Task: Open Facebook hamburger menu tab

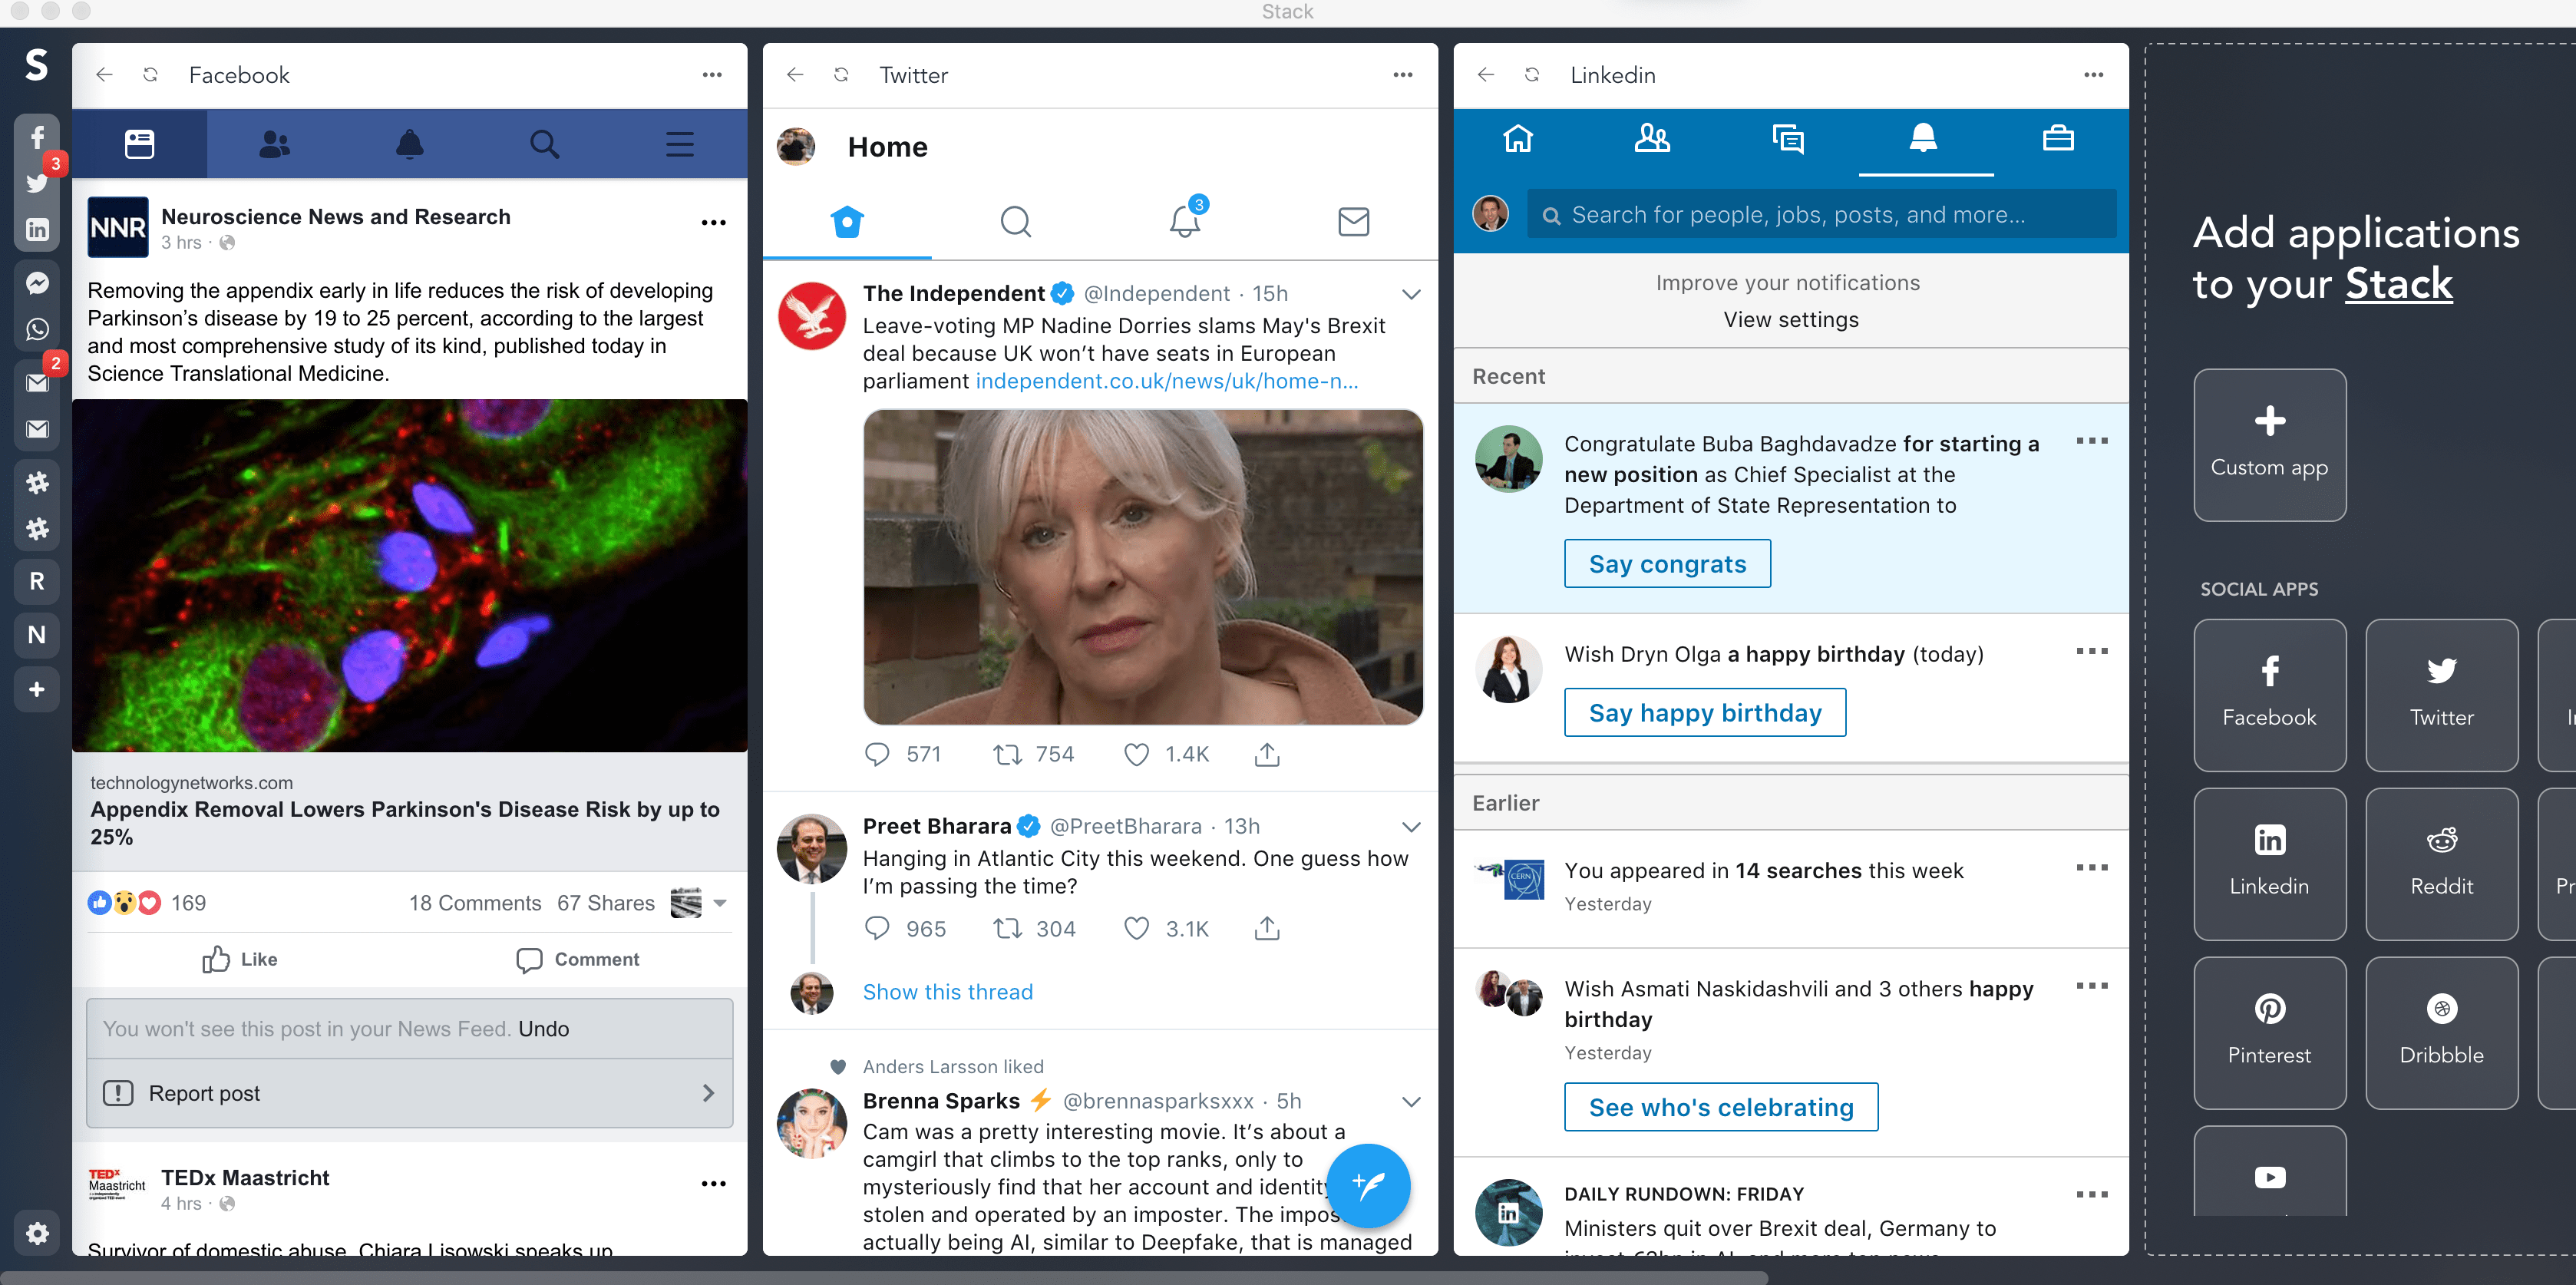Action: pyautogui.click(x=679, y=145)
